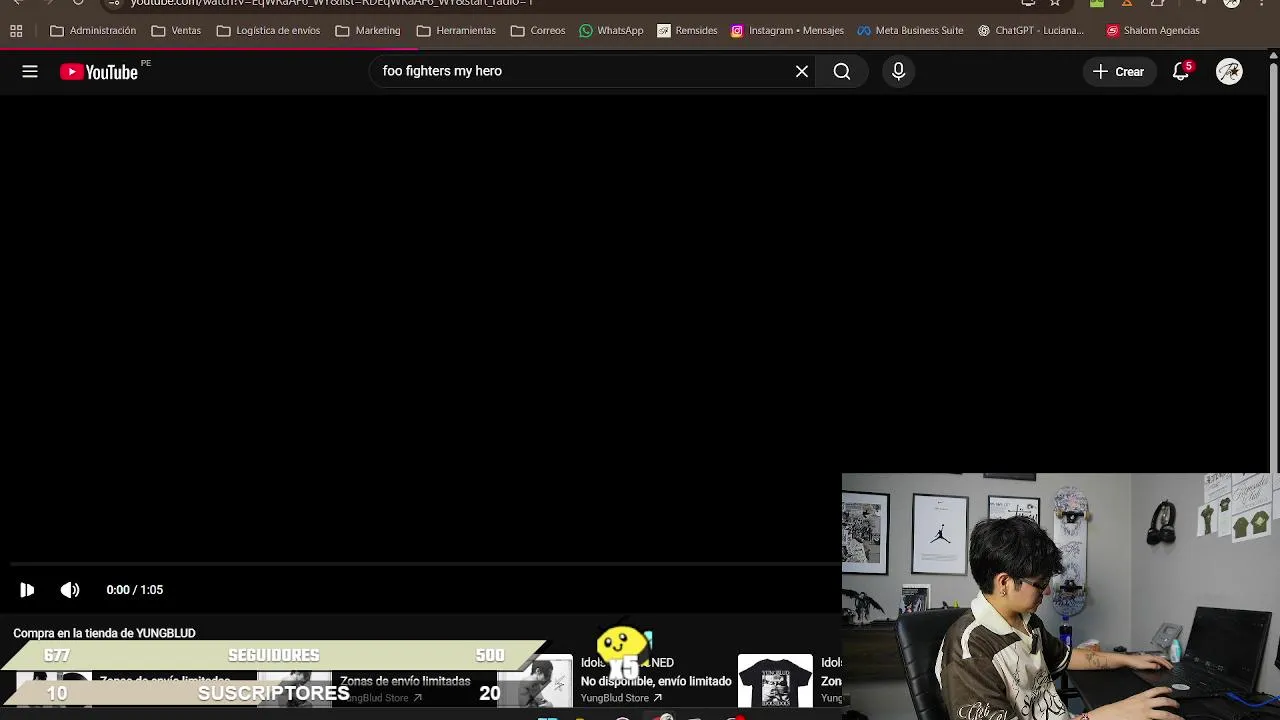Open the Administración bookmark folder
This screenshot has height=720, width=1280.
(x=93, y=31)
